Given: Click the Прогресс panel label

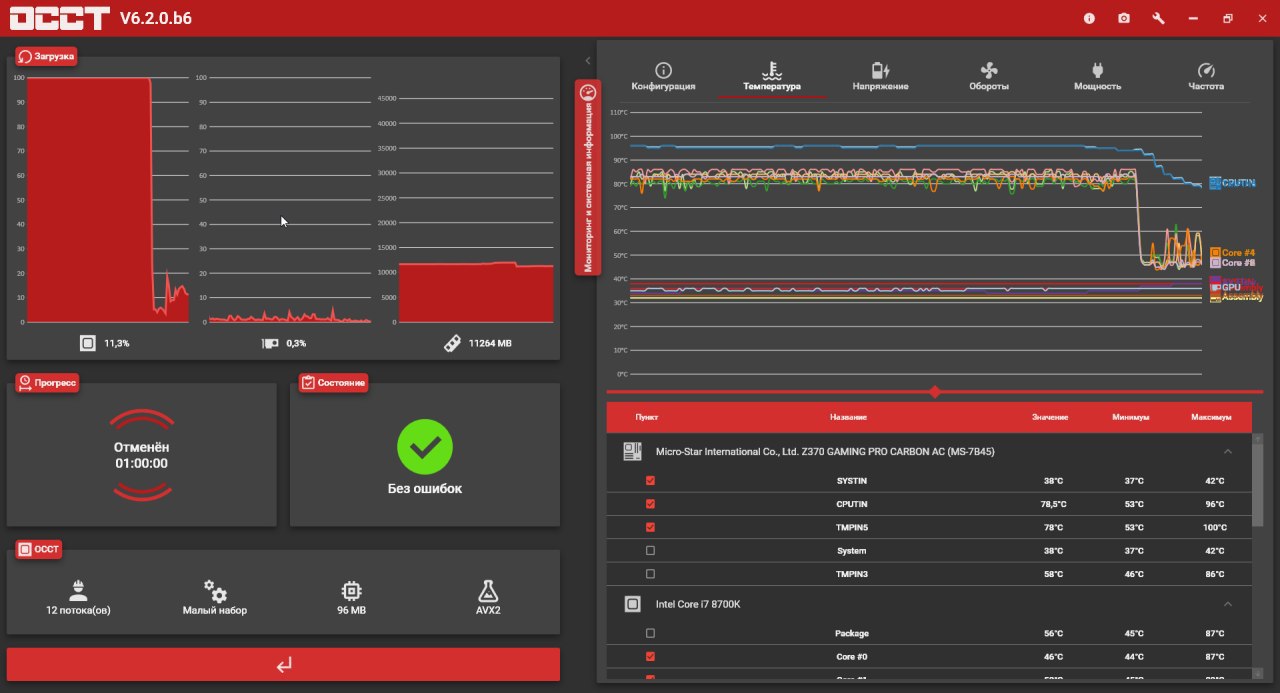Looking at the screenshot, I should pyautogui.click(x=46, y=383).
